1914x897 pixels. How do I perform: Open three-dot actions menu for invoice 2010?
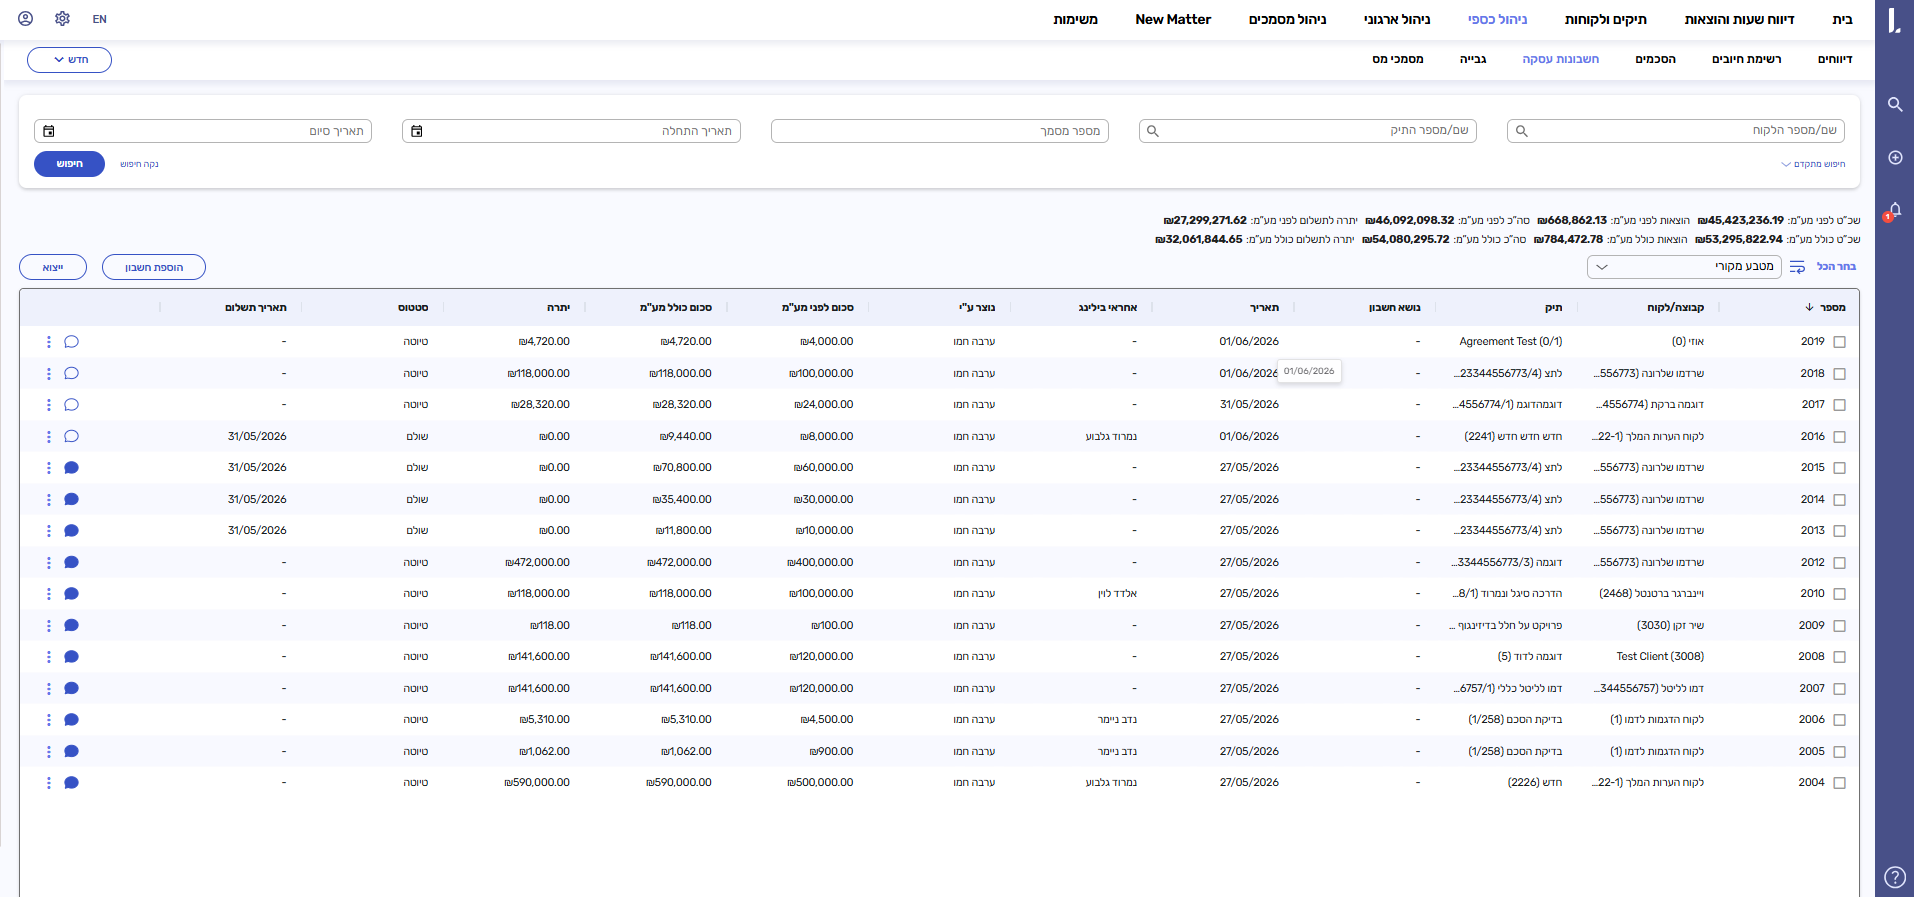click(x=48, y=594)
